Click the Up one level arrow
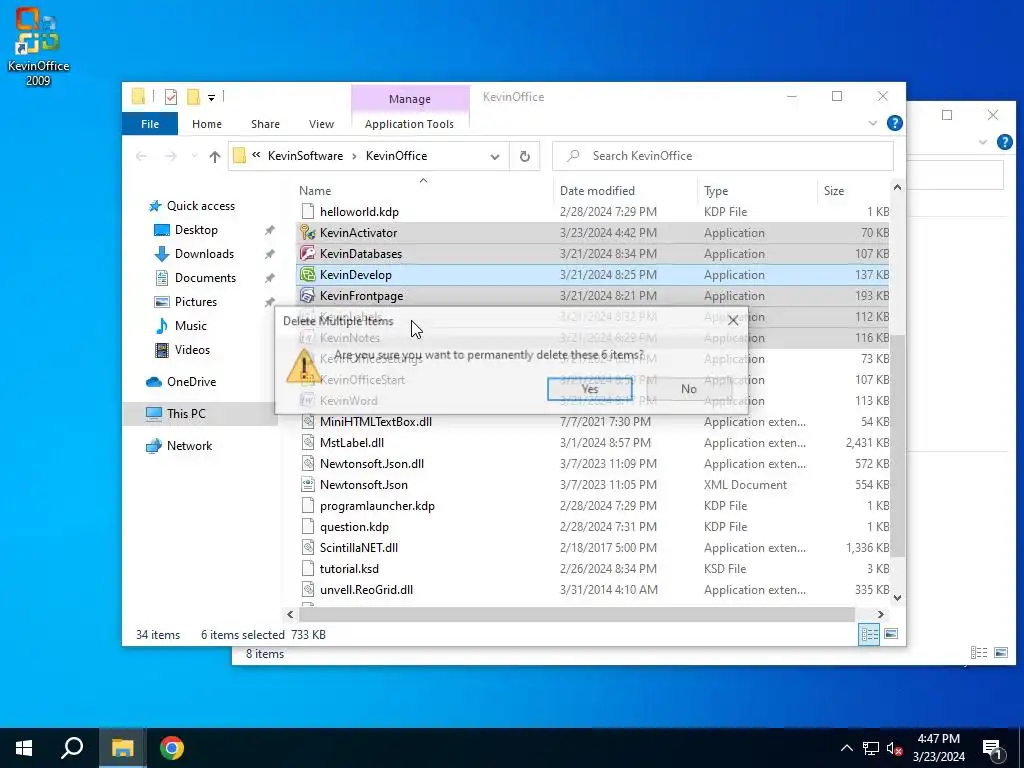This screenshot has height=768, width=1024. coord(214,156)
